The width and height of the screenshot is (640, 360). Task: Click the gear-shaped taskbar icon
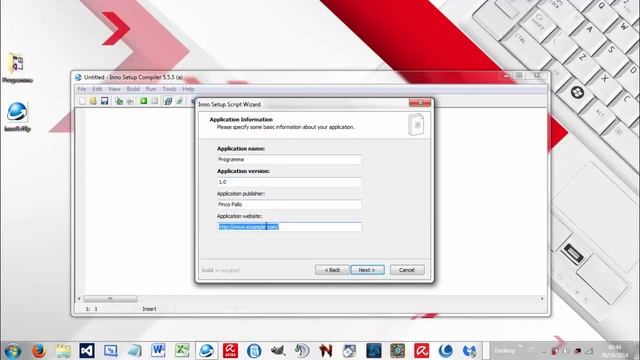pos(397,351)
